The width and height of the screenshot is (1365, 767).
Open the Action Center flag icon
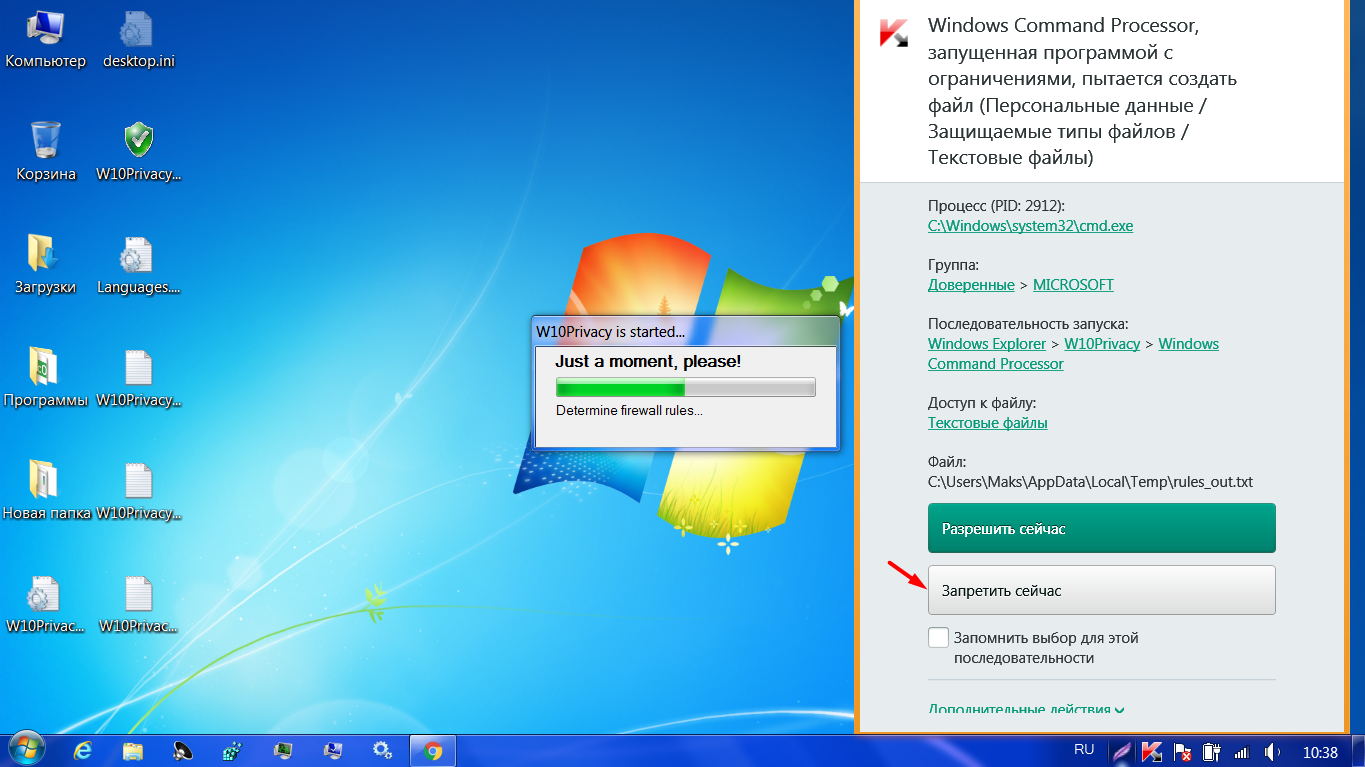pos(1182,751)
